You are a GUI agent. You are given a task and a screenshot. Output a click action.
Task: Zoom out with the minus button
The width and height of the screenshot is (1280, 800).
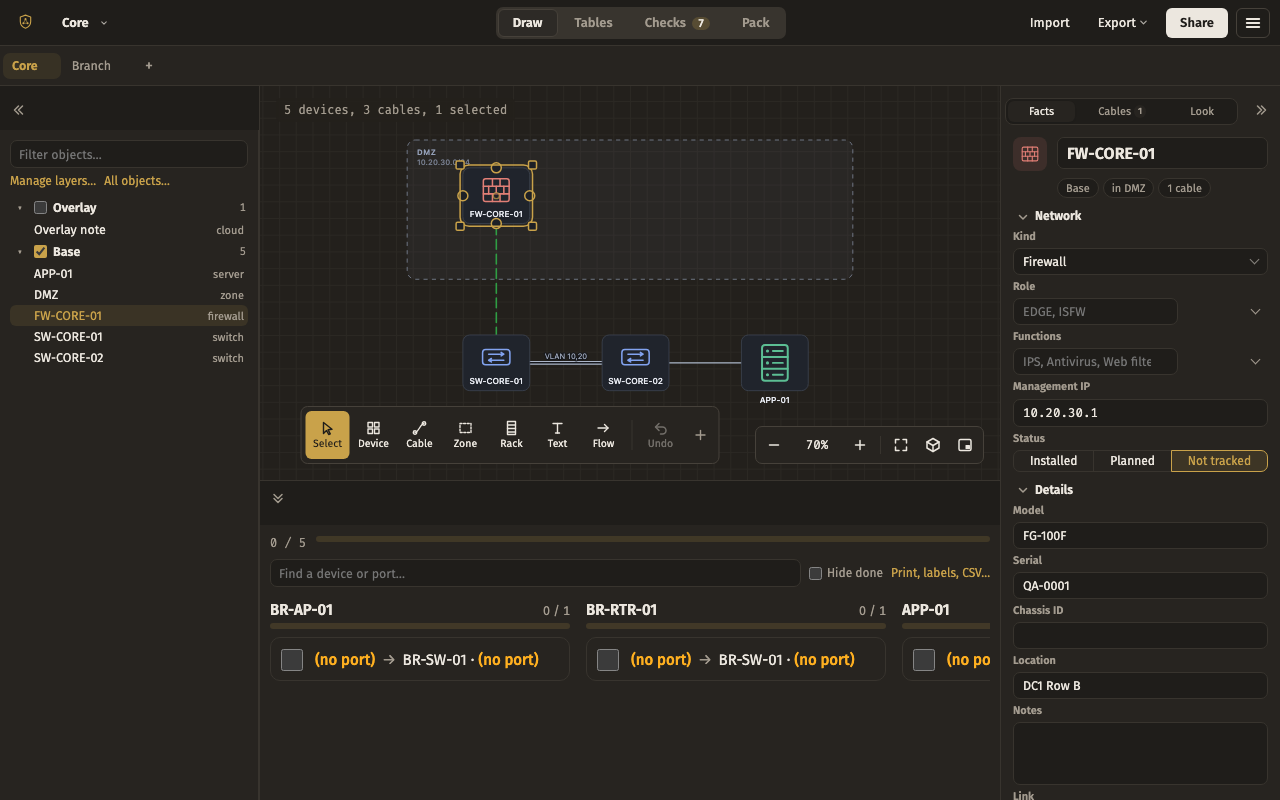774,445
